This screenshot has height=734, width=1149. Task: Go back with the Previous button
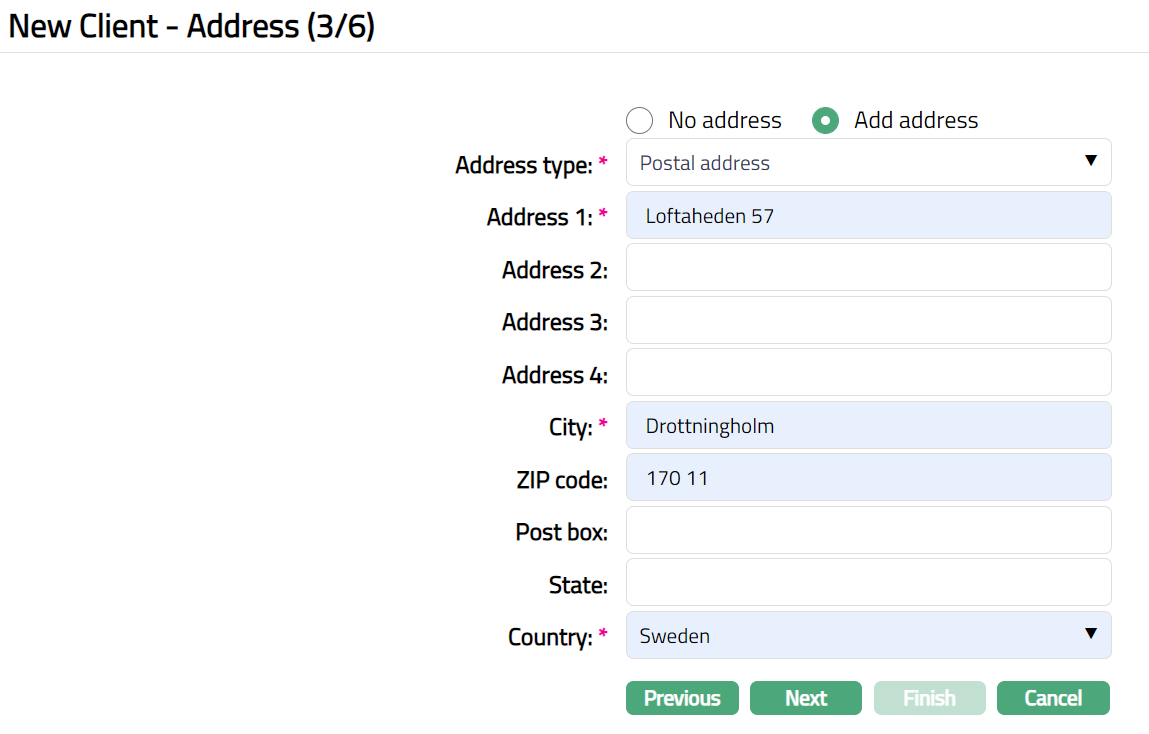coord(682,698)
